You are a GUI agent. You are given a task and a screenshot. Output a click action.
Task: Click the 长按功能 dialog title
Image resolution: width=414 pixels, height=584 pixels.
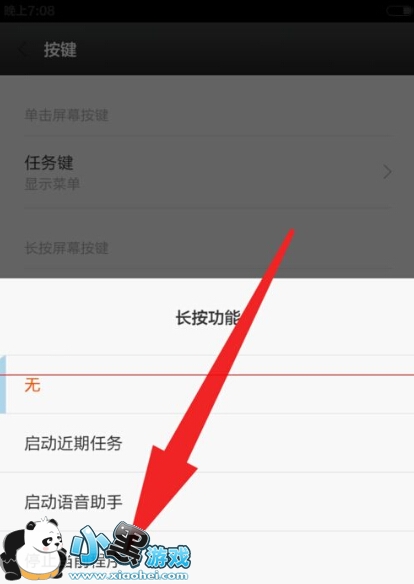(x=208, y=318)
